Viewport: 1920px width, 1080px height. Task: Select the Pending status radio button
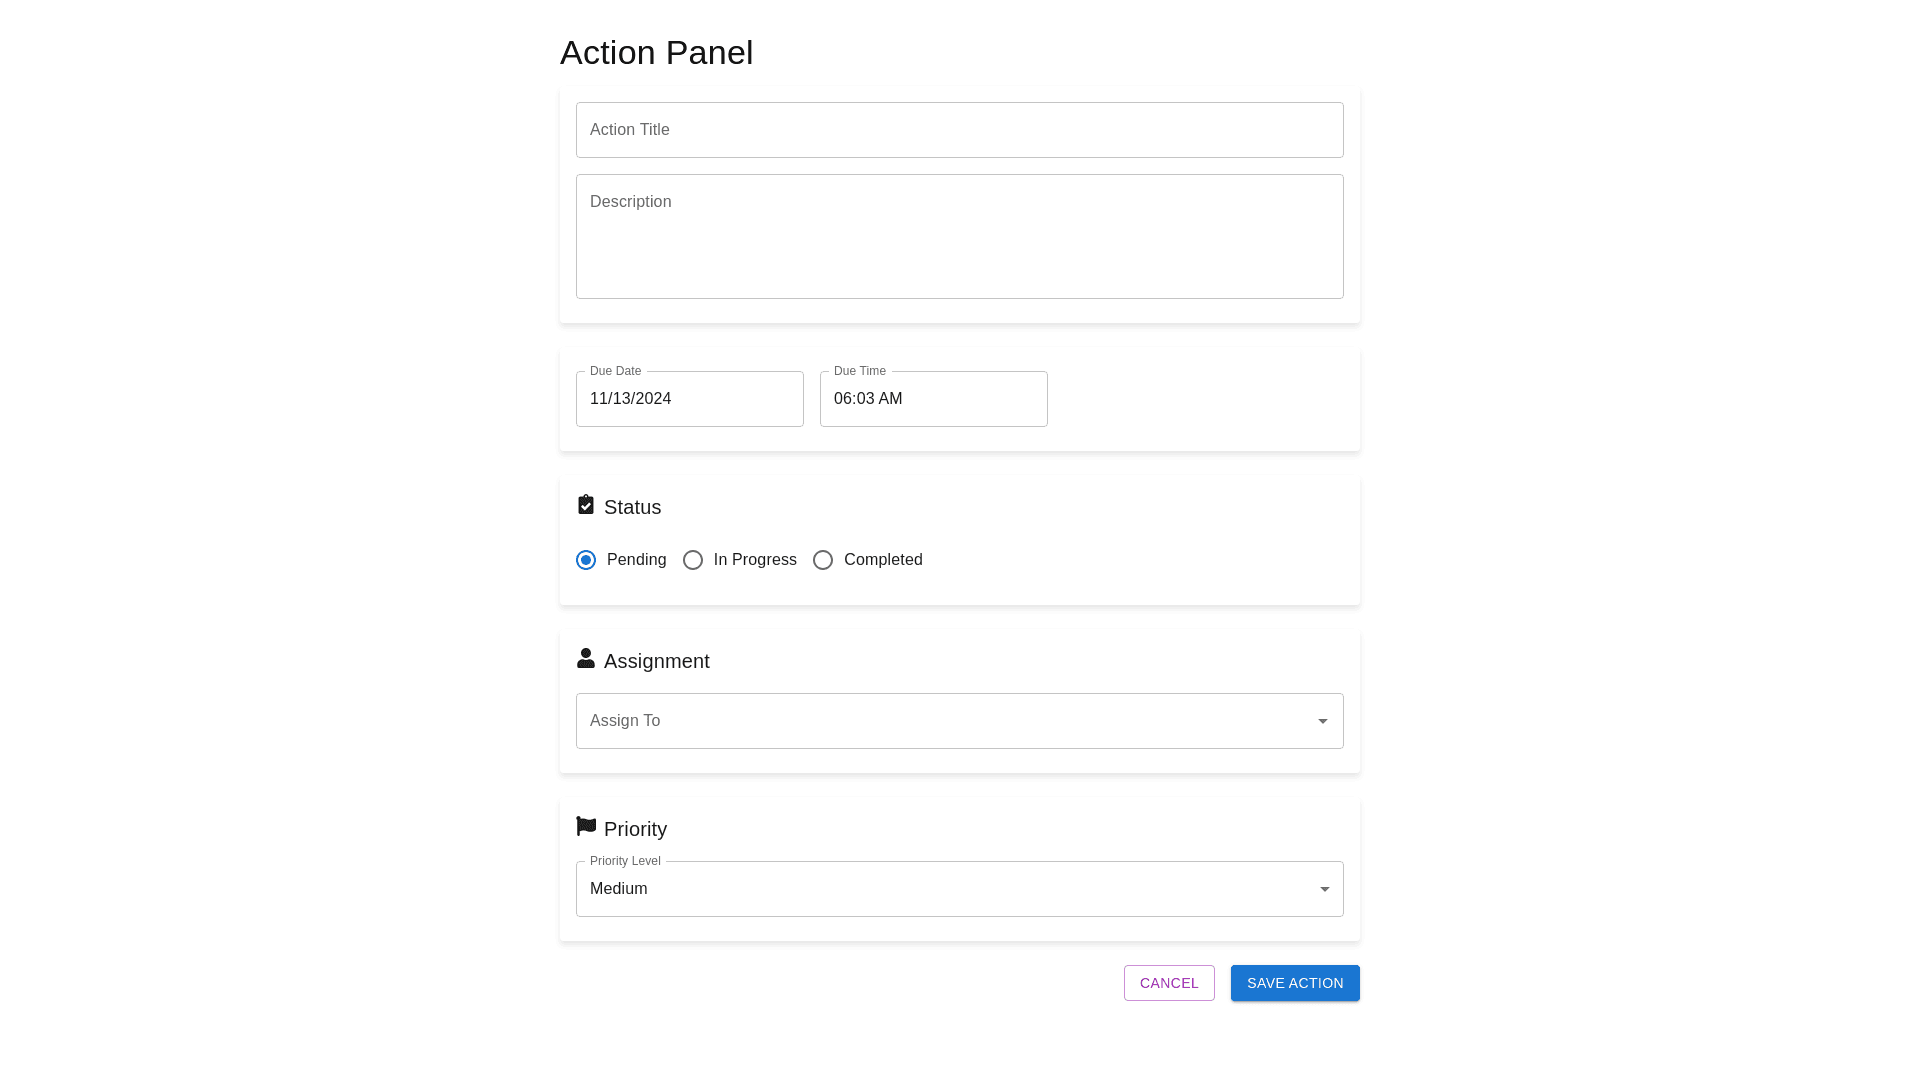[586, 560]
